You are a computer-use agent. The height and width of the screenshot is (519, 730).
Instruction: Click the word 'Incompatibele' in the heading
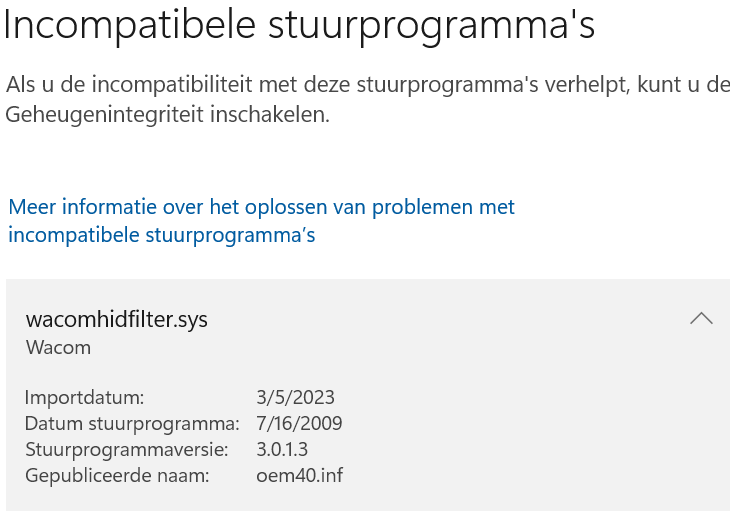tap(130, 26)
